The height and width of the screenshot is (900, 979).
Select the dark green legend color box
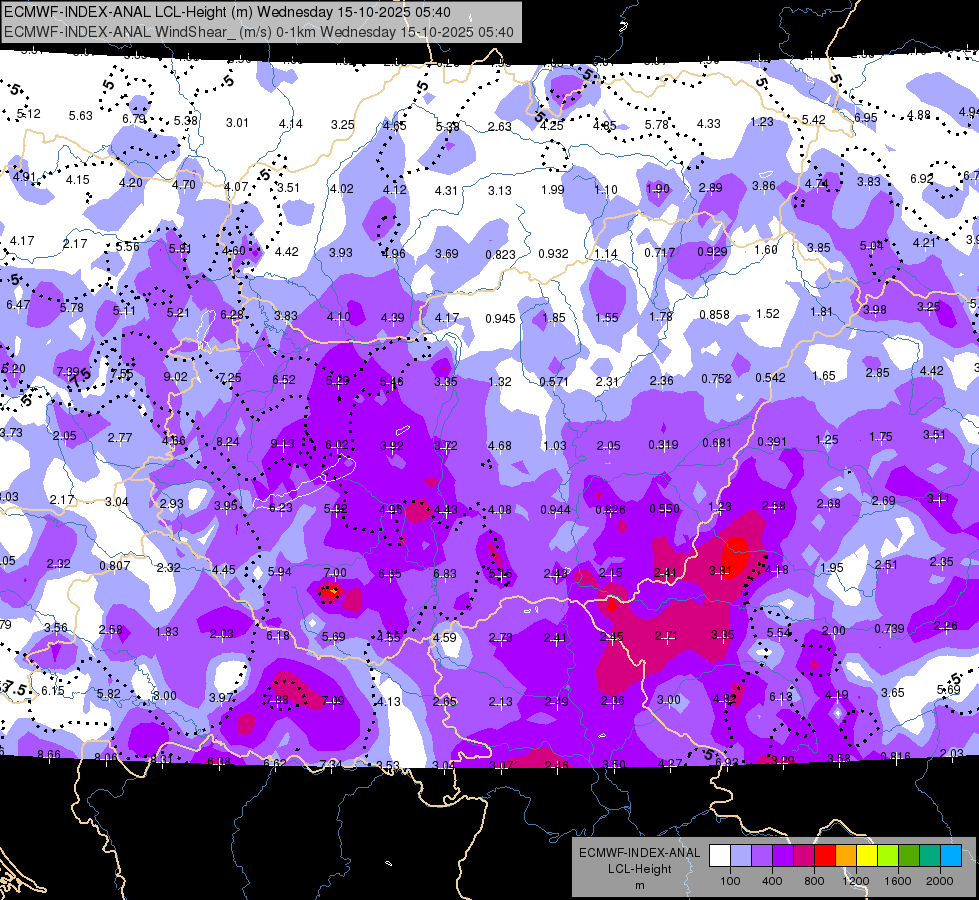(x=908, y=855)
